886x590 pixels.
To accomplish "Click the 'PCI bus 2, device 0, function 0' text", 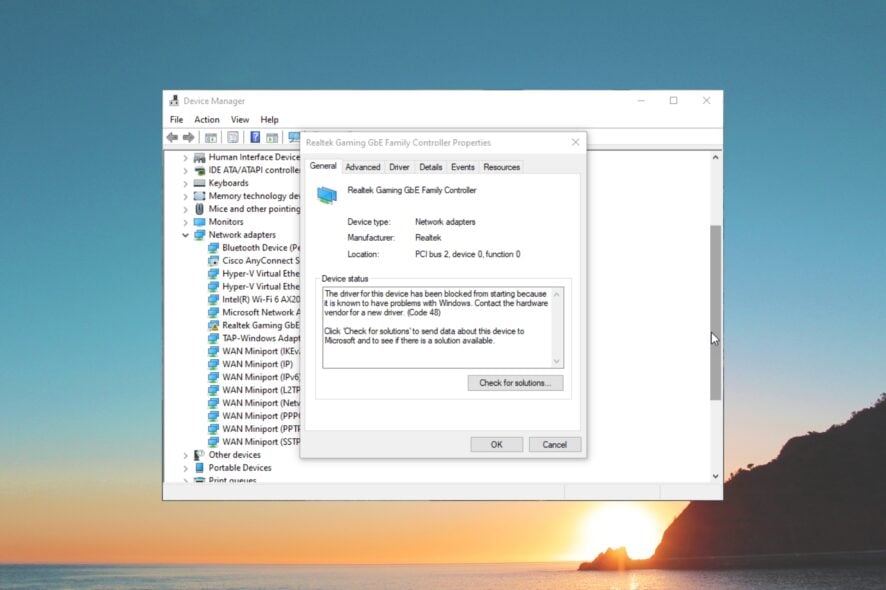I will click(x=468, y=254).
